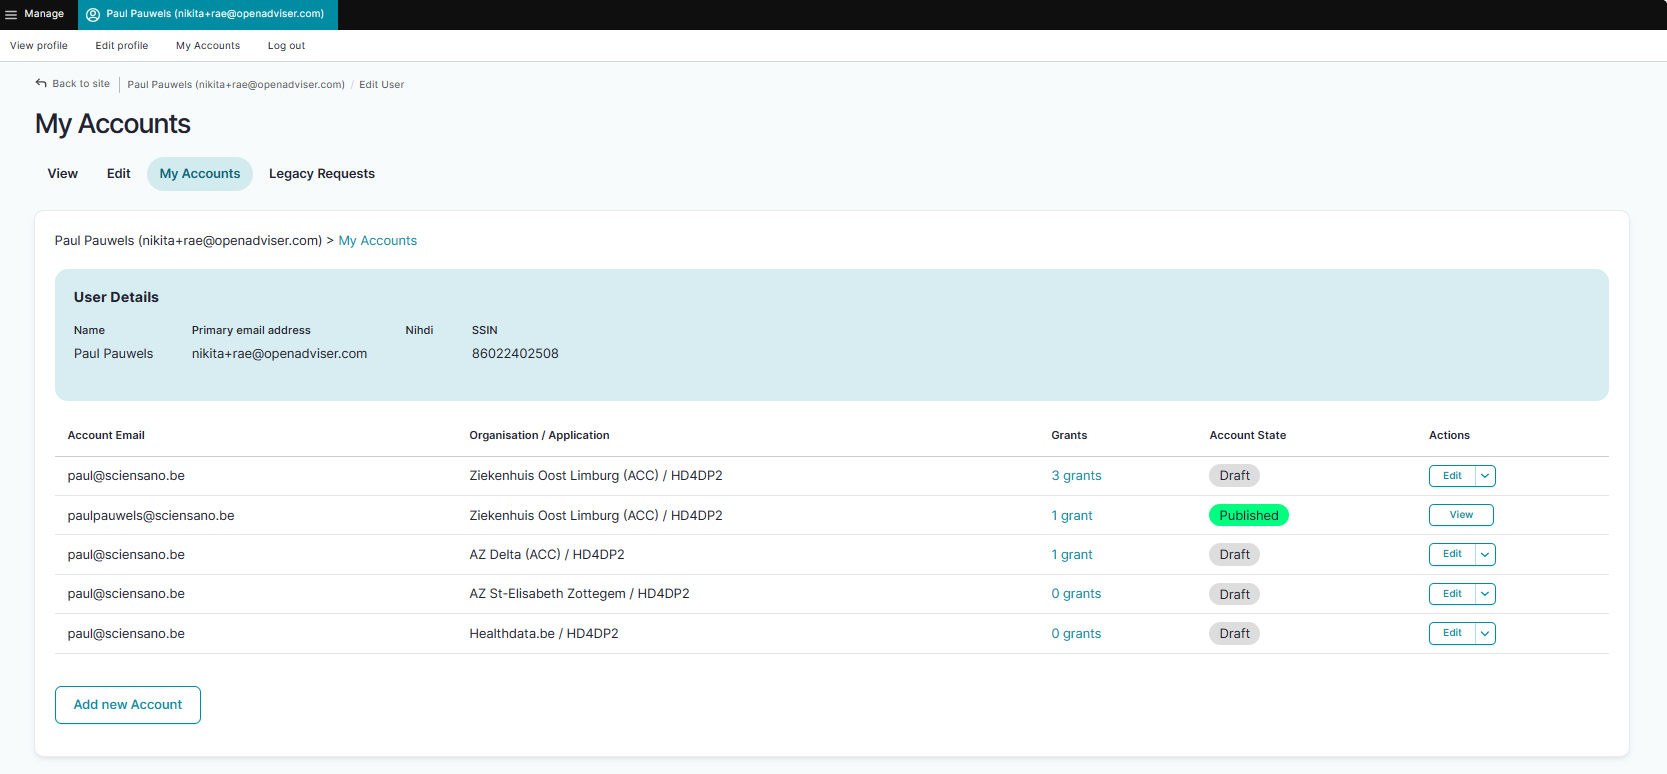Open the action dropdown arrow for AZ Delta row
The image size is (1667, 774).
coord(1485,555)
